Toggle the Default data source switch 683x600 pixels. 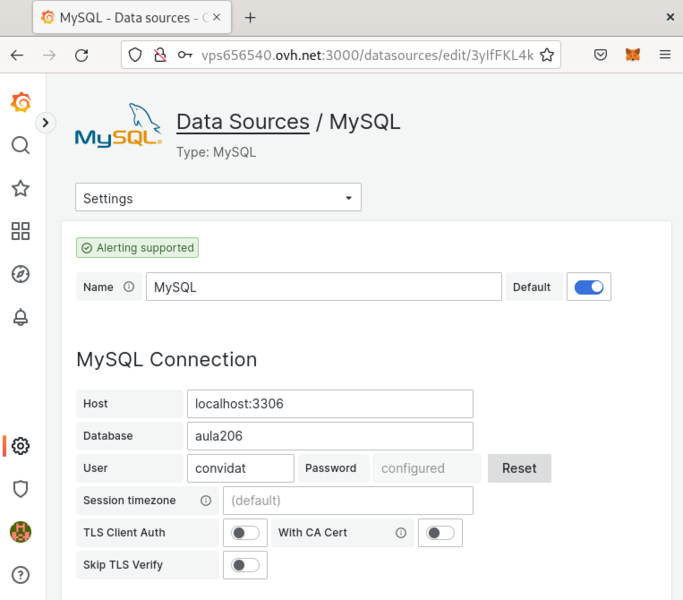pyautogui.click(x=589, y=287)
